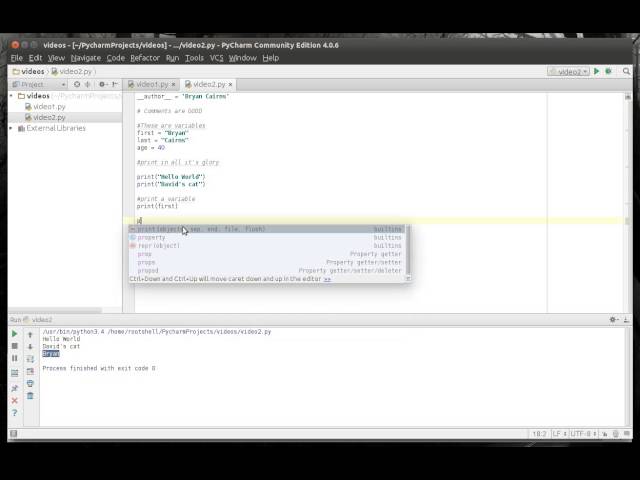Viewport: 640px width, 480px height.
Task: Run video2 with the toolbar play icon
Action: (x=596, y=71)
